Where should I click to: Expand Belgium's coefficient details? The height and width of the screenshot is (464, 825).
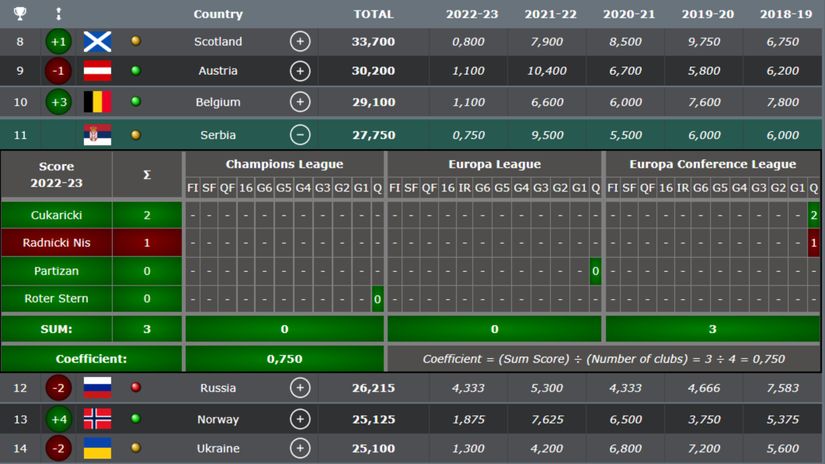[x=300, y=102]
